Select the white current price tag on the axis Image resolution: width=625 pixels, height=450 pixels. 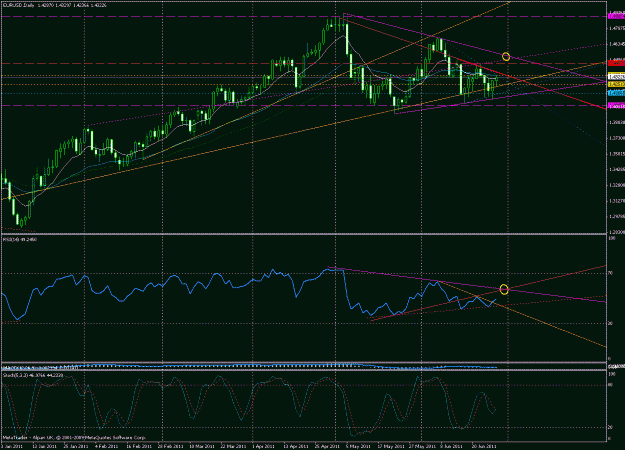tap(616, 77)
